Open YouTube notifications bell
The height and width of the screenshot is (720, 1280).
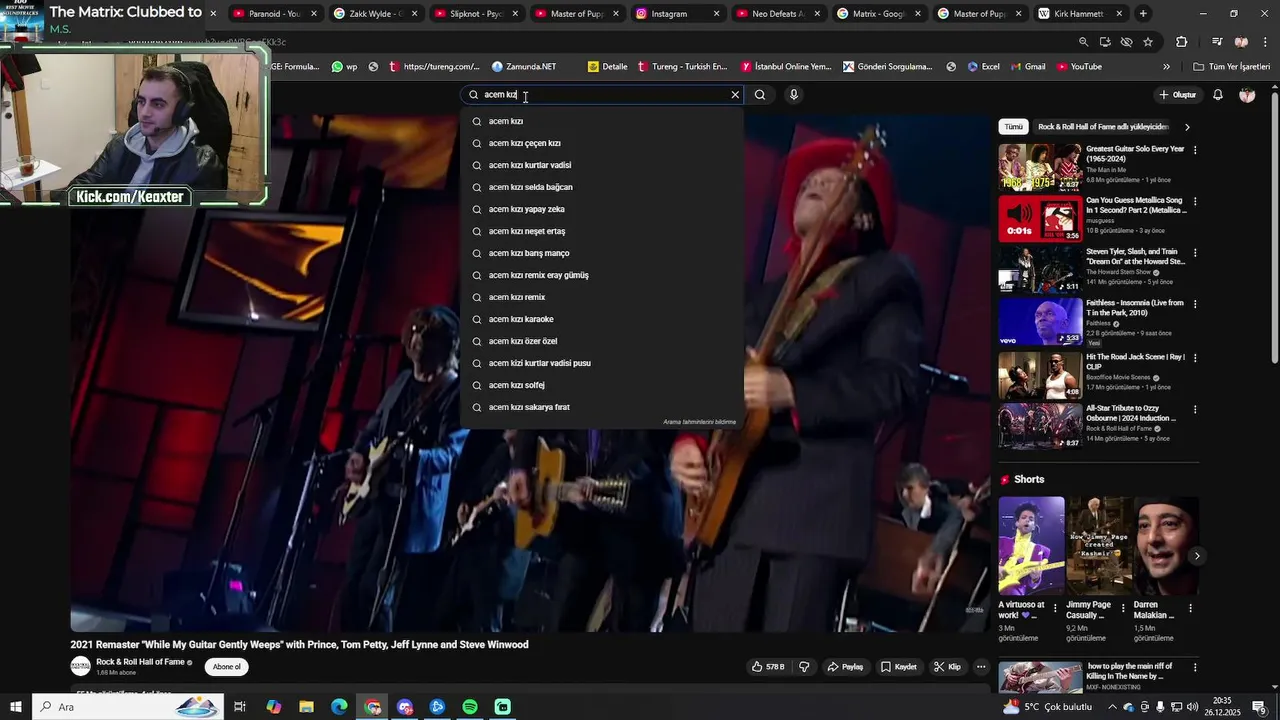(x=1218, y=95)
